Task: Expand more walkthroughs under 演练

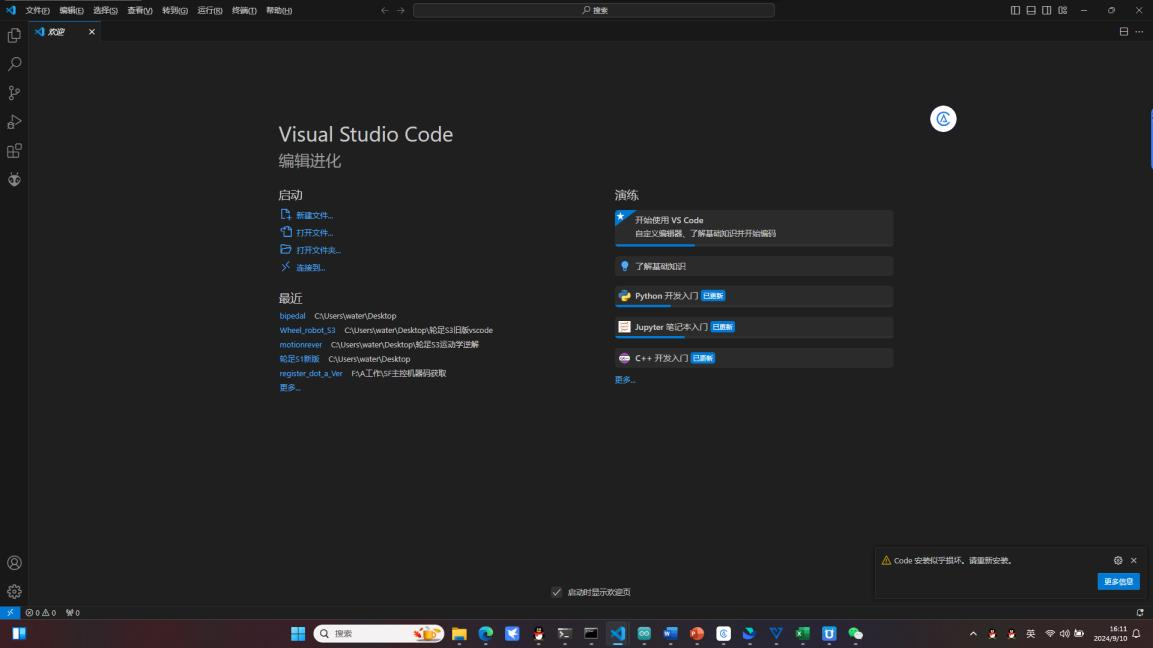Action: [x=624, y=380]
